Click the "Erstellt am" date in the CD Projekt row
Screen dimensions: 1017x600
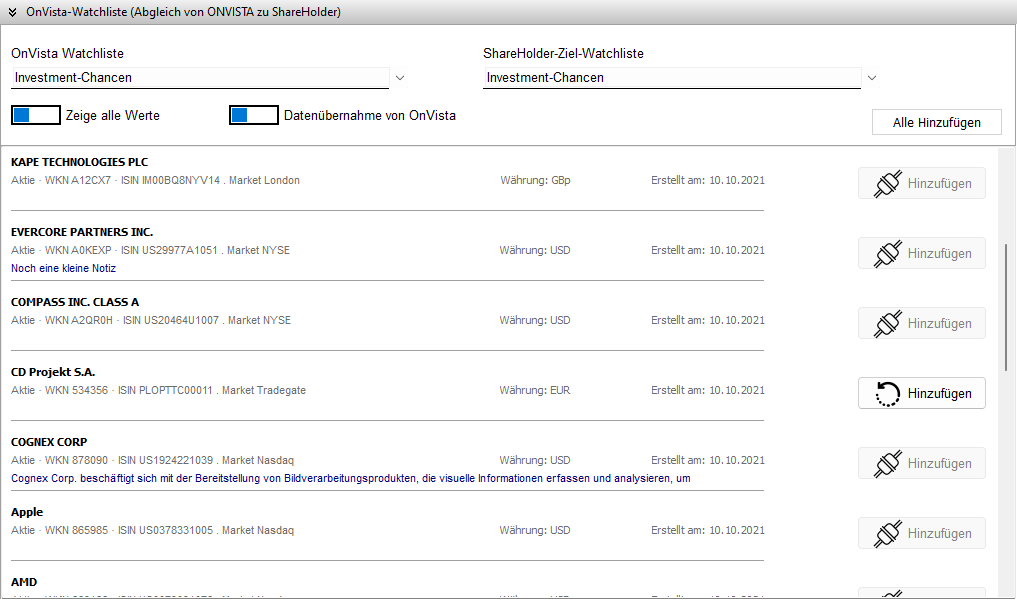(x=708, y=390)
